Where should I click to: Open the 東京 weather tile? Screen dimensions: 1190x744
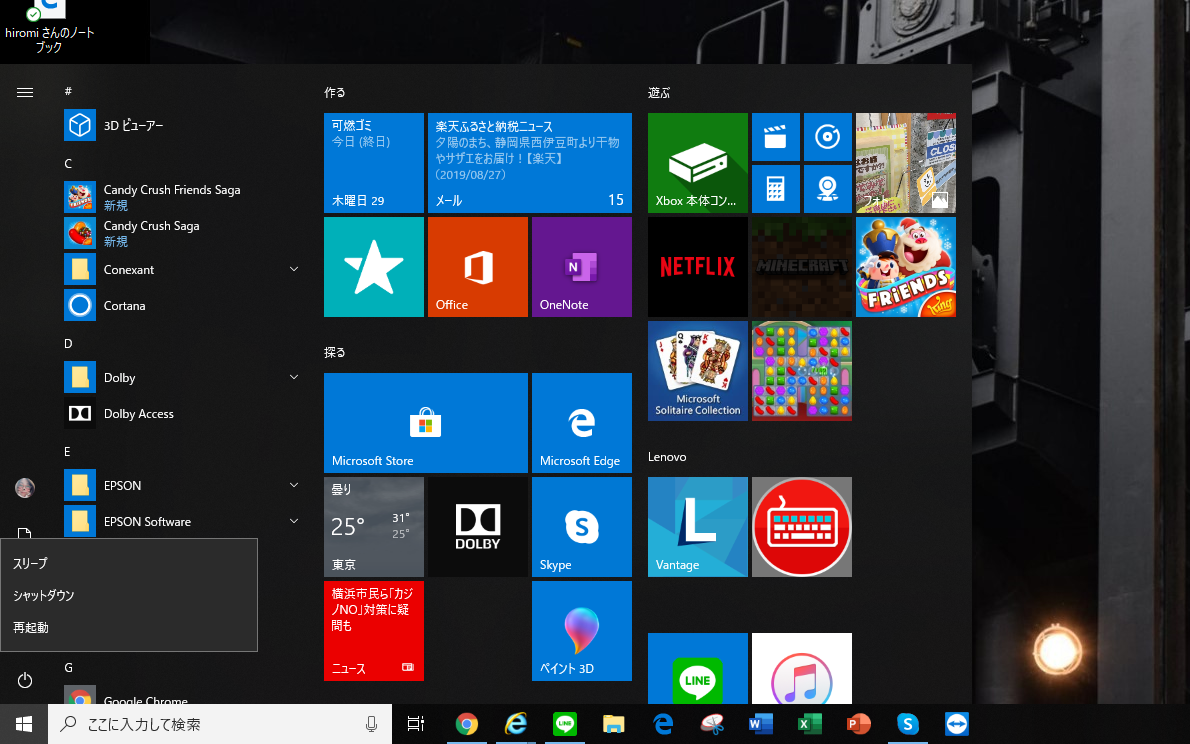(x=373, y=527)
